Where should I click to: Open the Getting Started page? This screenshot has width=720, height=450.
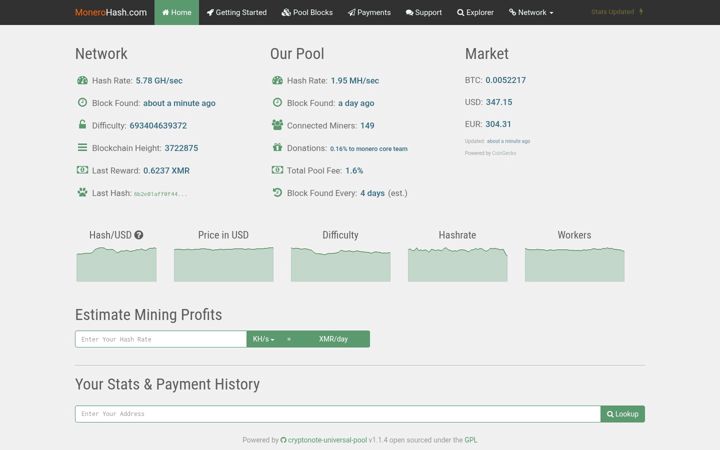point(236,12)
